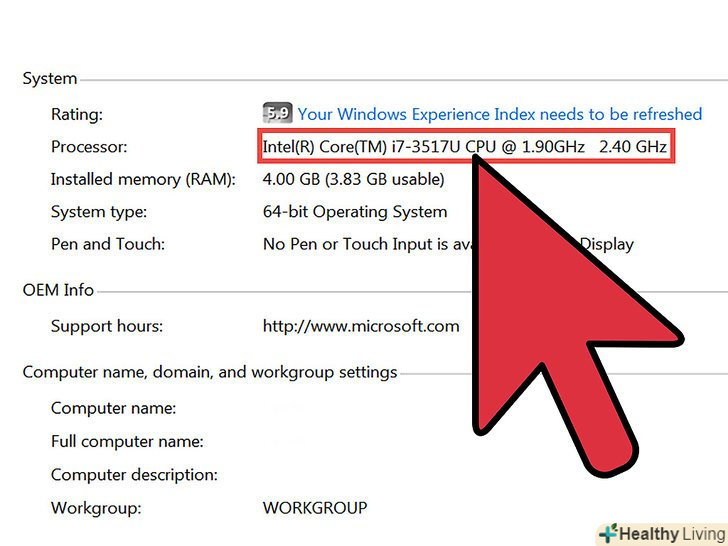Click the Pen and Touch: label
The height and width of the screenshot is (546, 728).
pos(108,244)
